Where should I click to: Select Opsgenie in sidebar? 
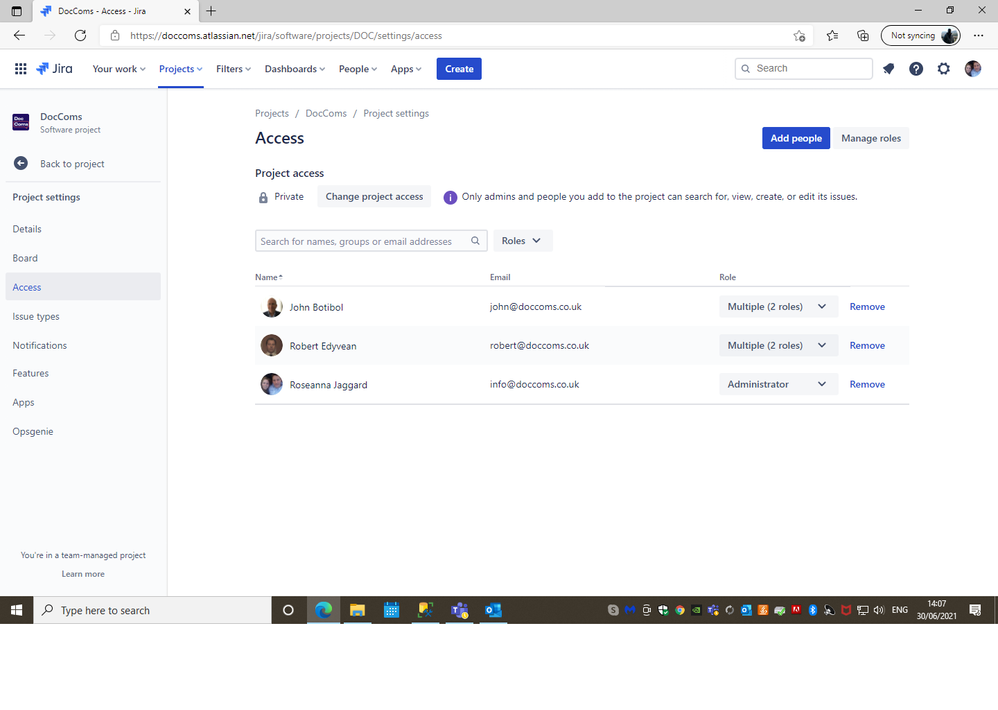83,431
